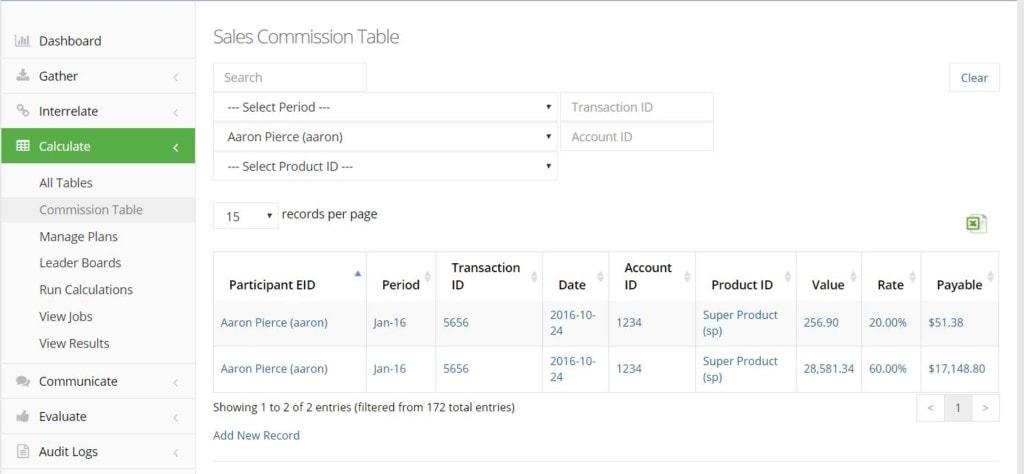Collapse the Calculate menu chevron
Image resolution: width=1024 pixels, height=474 pixels.
[175, 148]
